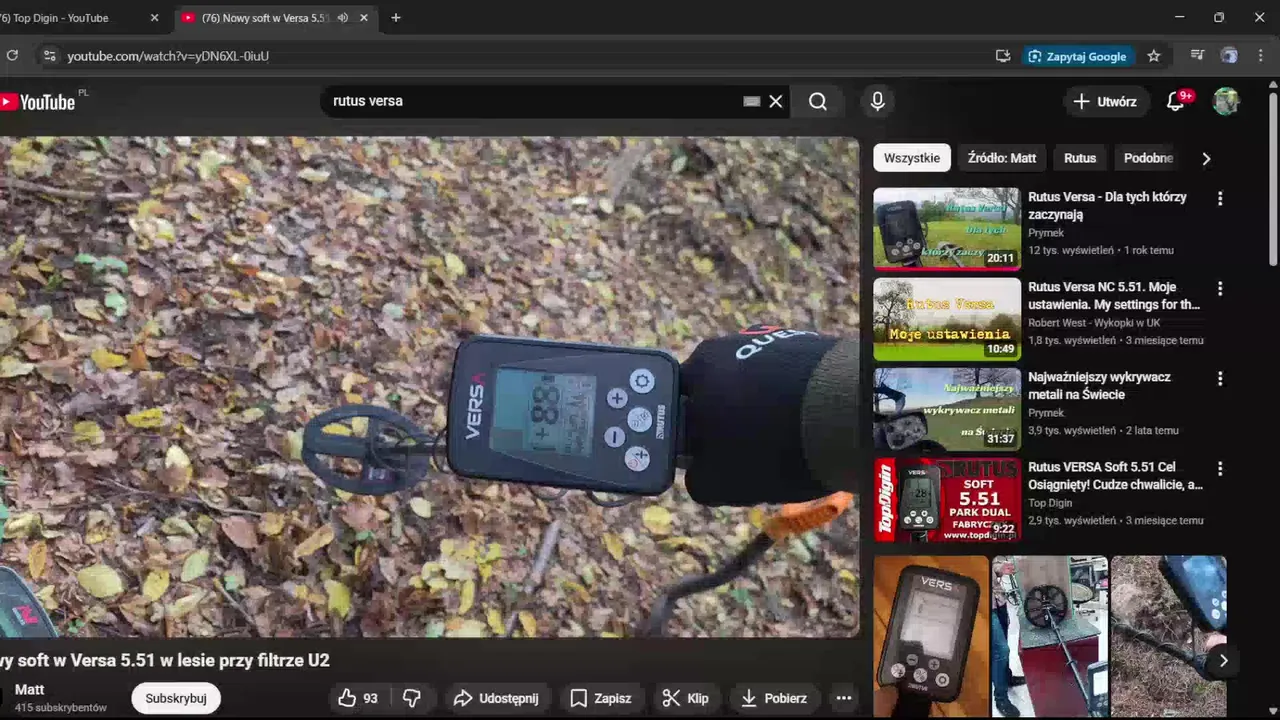Click install app icon in address bar
This screenshot has height=720, width=1280.
[1003, 56]
